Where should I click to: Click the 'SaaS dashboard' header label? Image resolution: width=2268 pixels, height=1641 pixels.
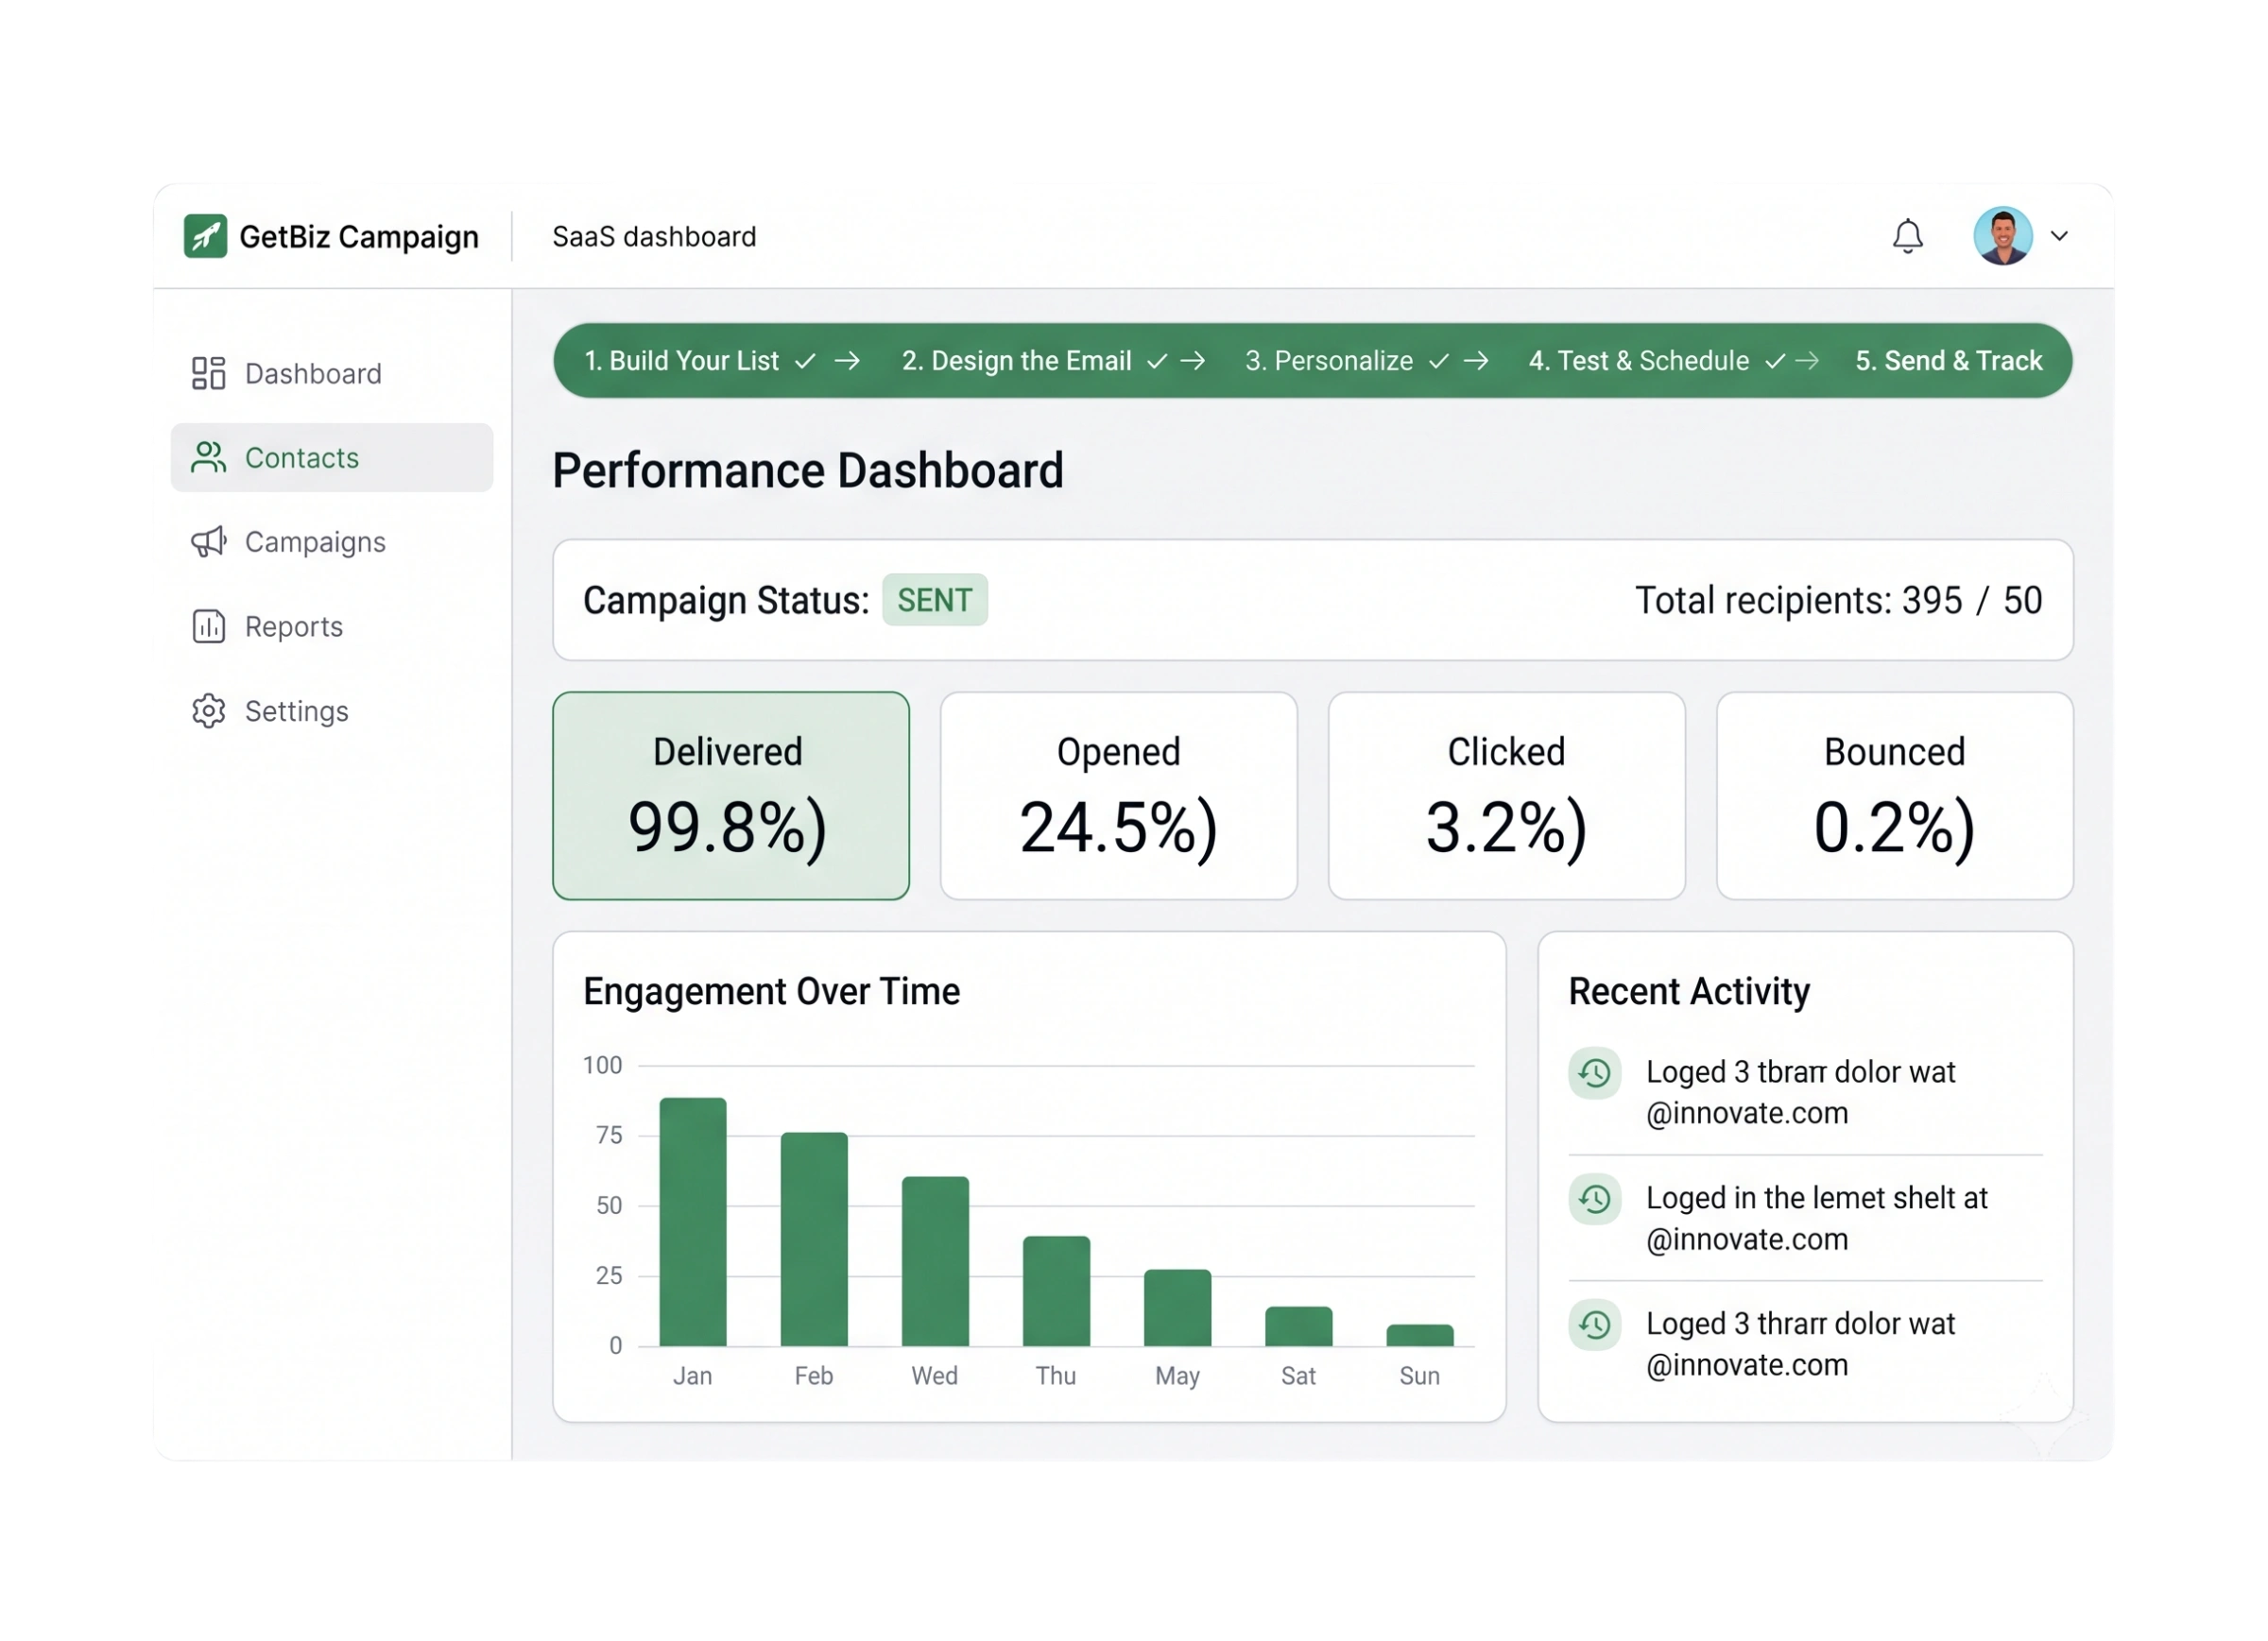(654, 236)
